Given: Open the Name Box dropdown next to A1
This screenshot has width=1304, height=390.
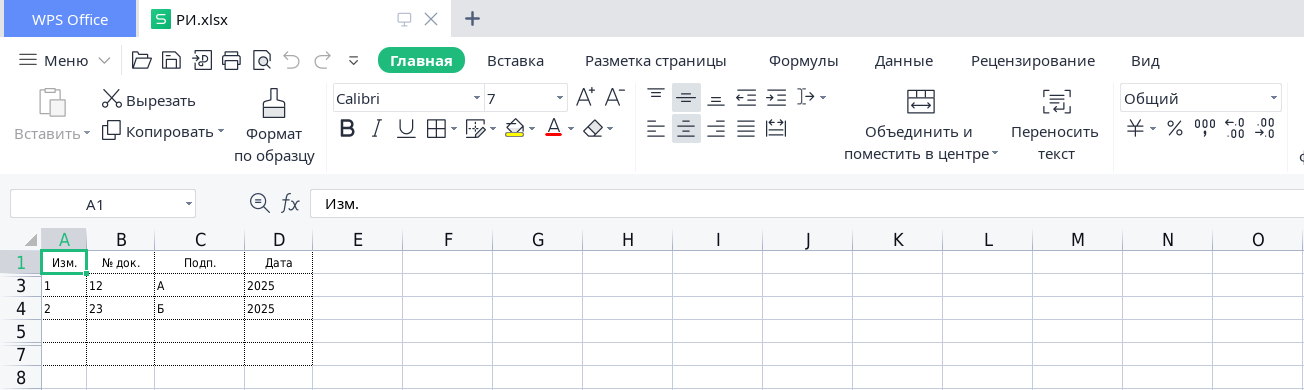Looking at the screenshot, I should coord(189,204).
